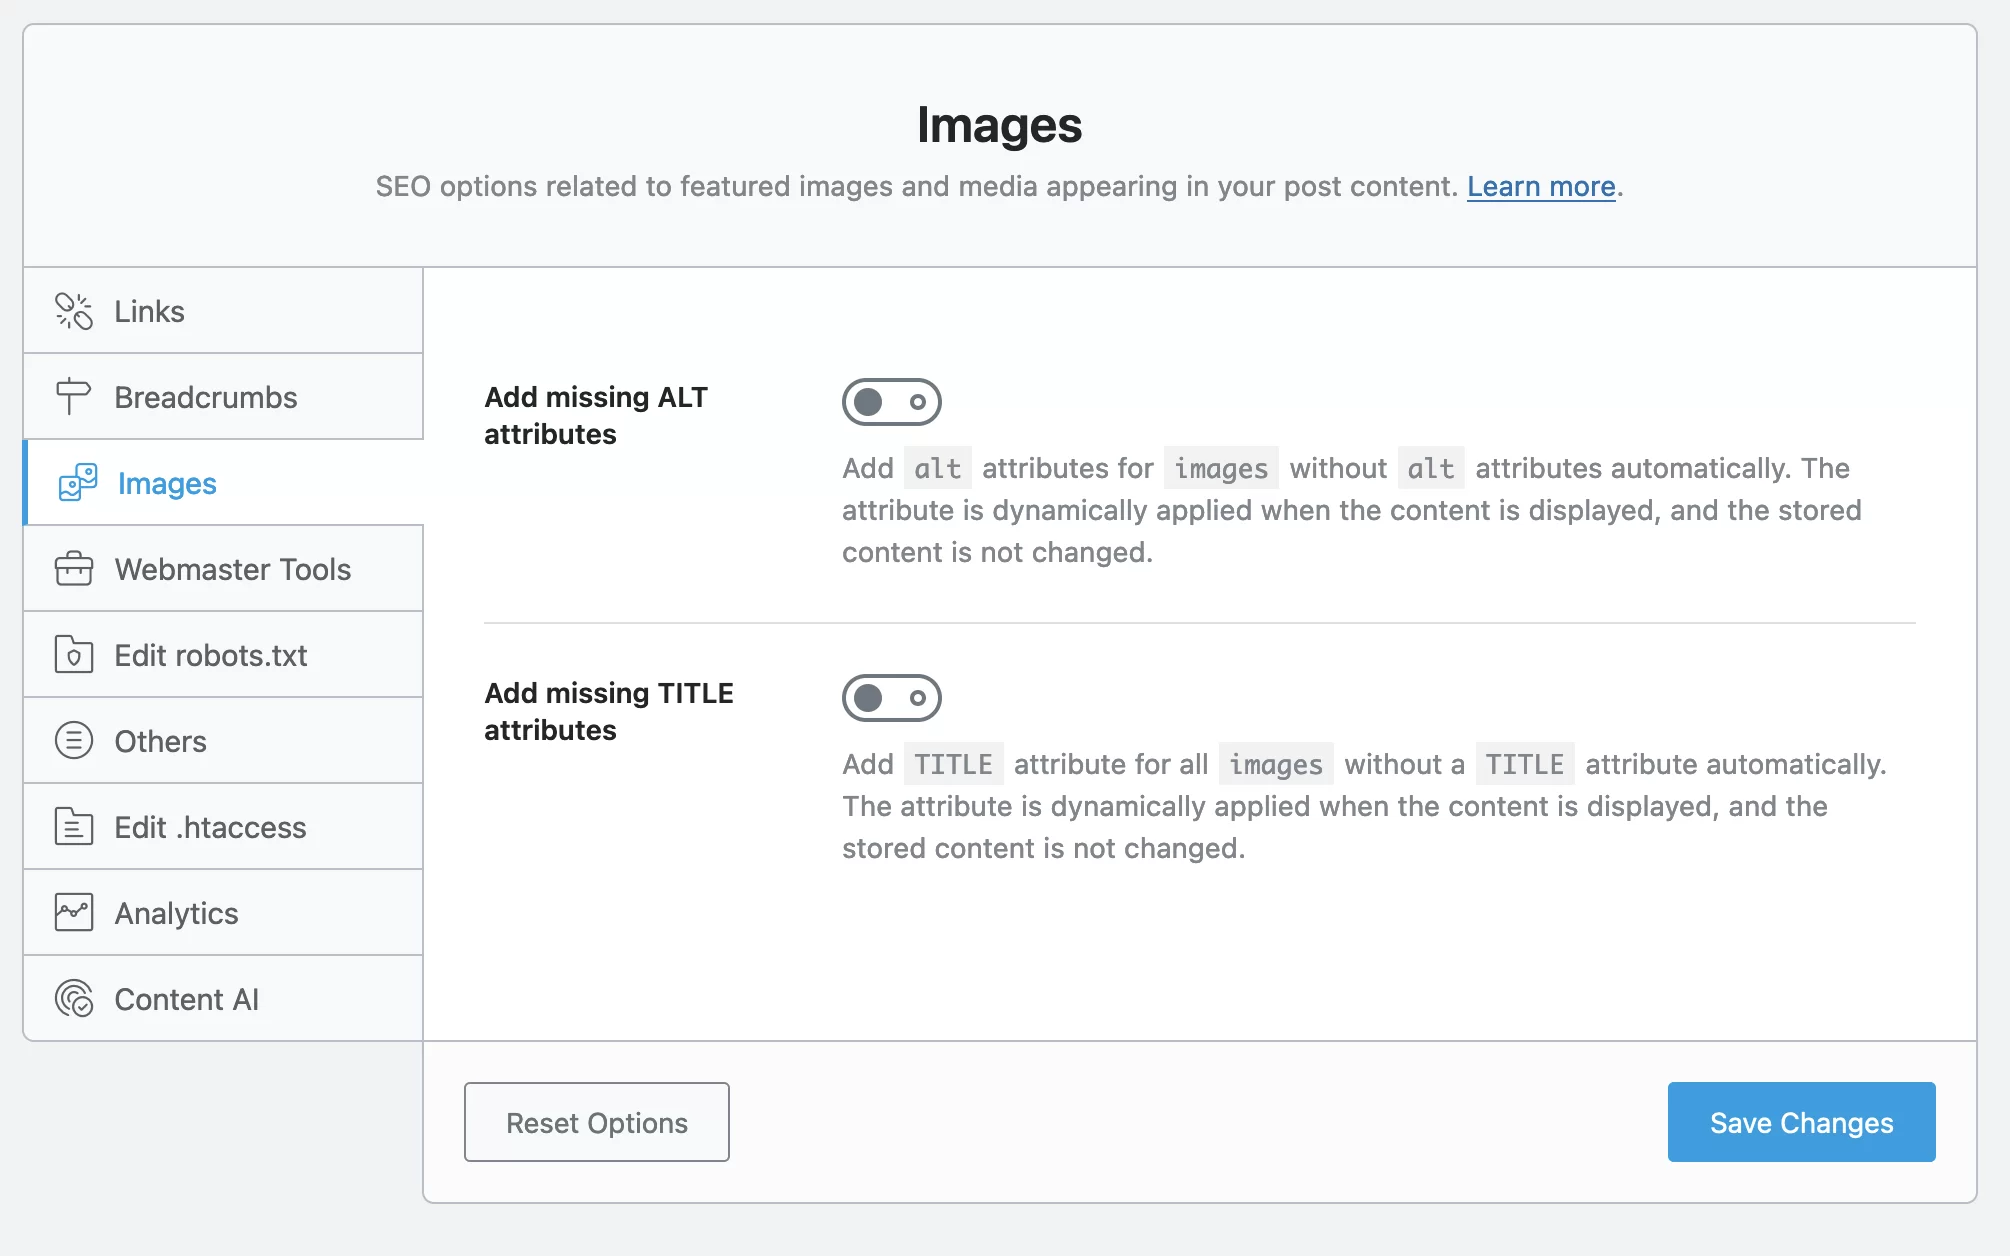Click the Analytics sidebar icon
The width and height of the screenshot is (2010, 1256).
74,910
